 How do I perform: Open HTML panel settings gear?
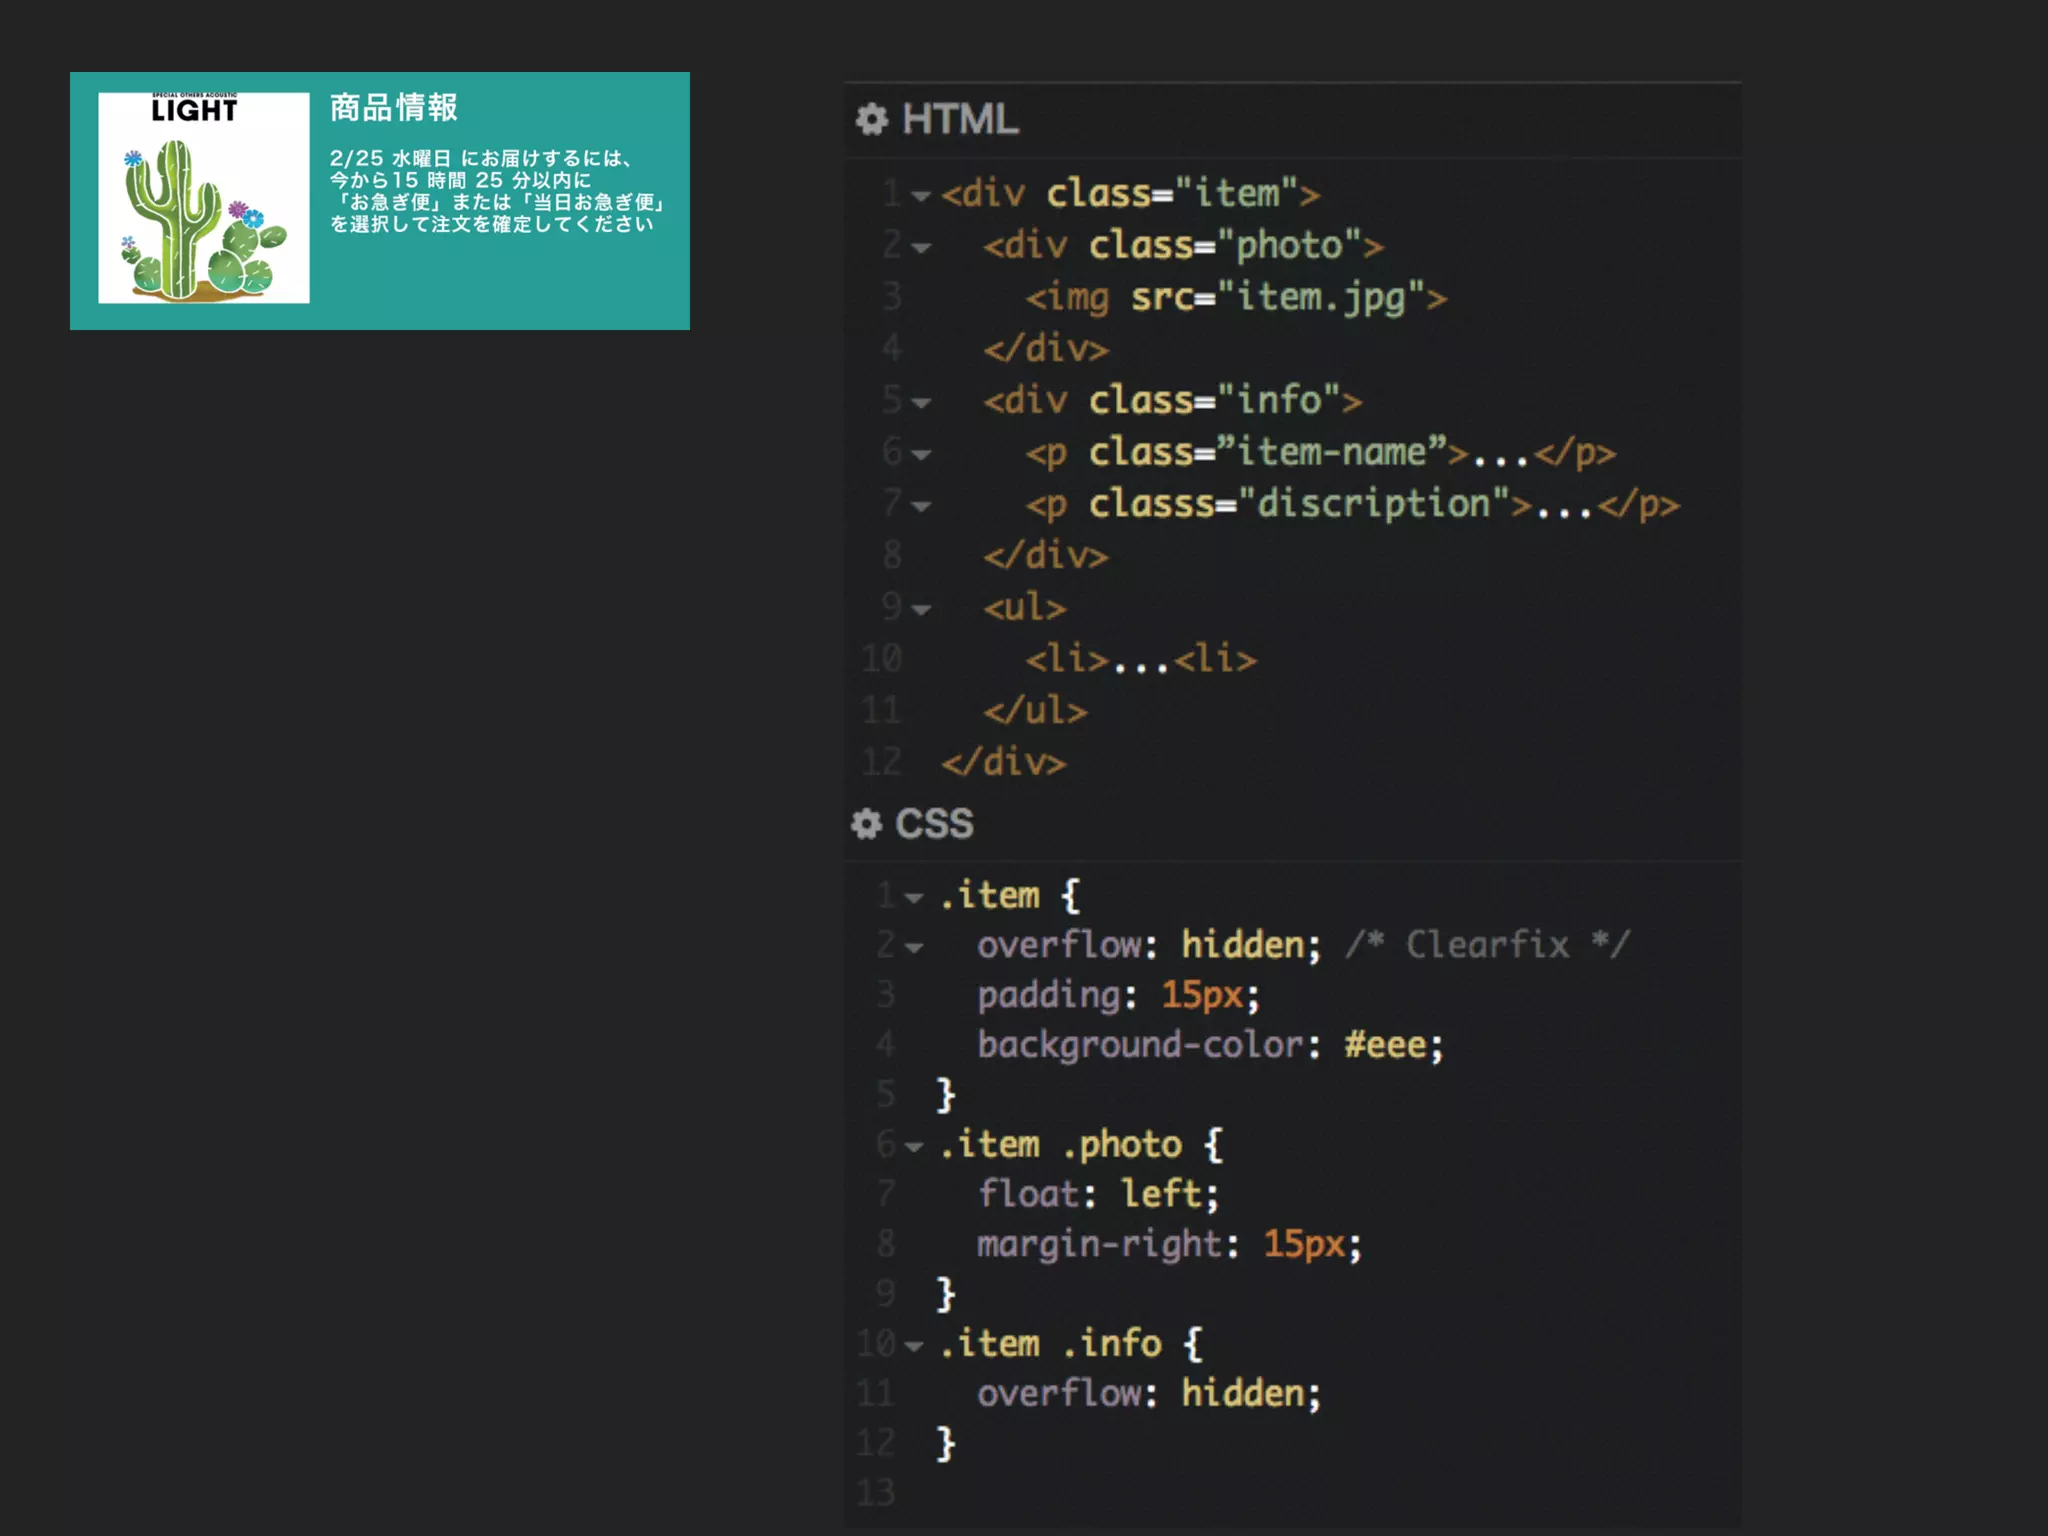click(871, 119)
